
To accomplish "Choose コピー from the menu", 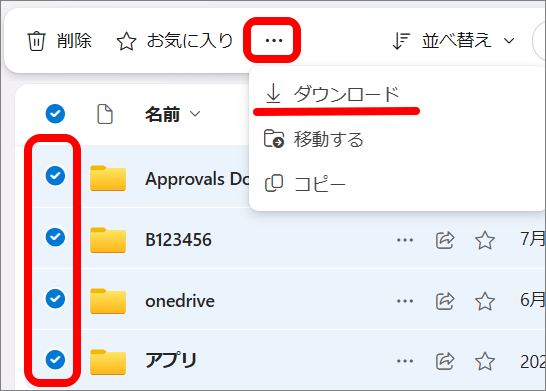I will click(x=320, y=184).
